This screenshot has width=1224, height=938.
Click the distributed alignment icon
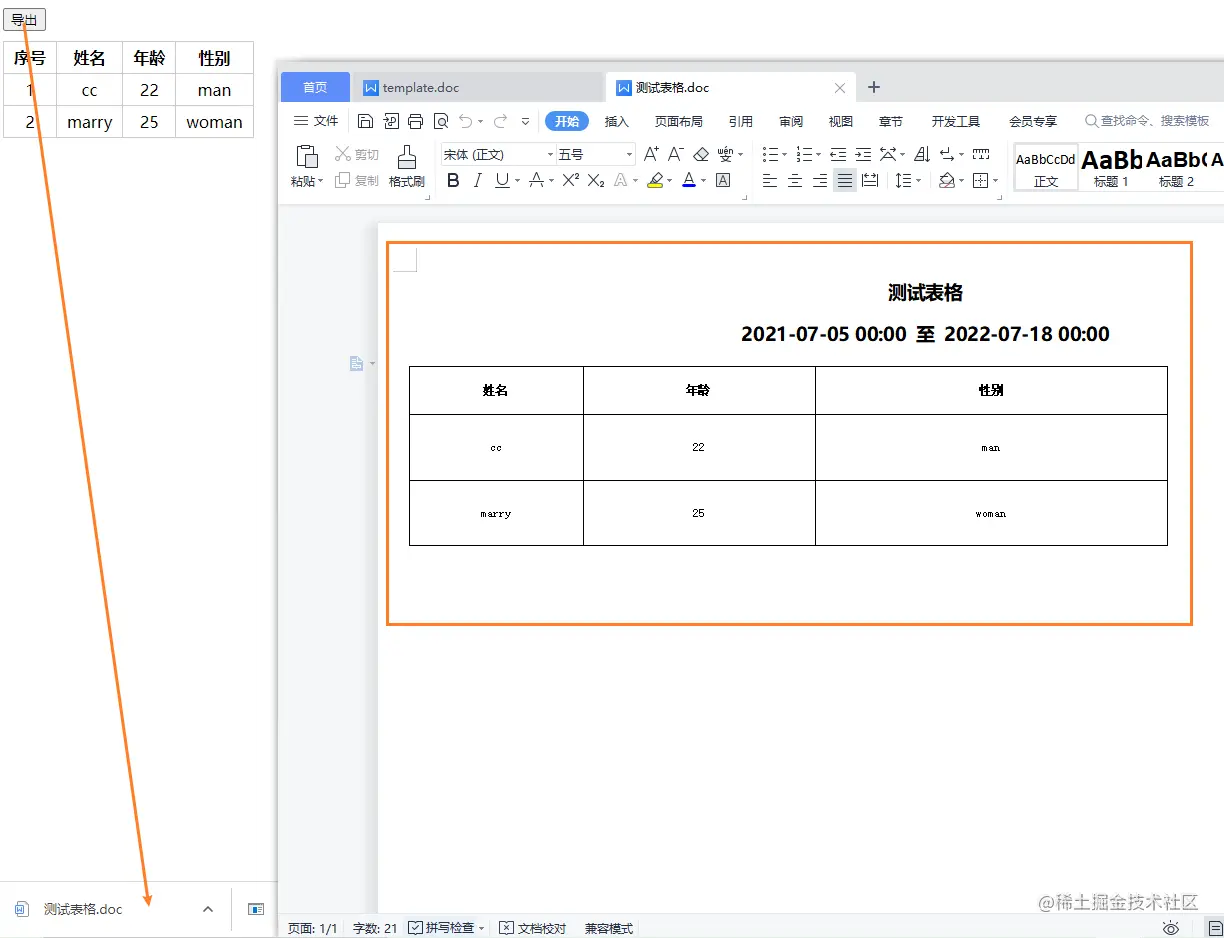pyautogui.click(x=870, y=181)
